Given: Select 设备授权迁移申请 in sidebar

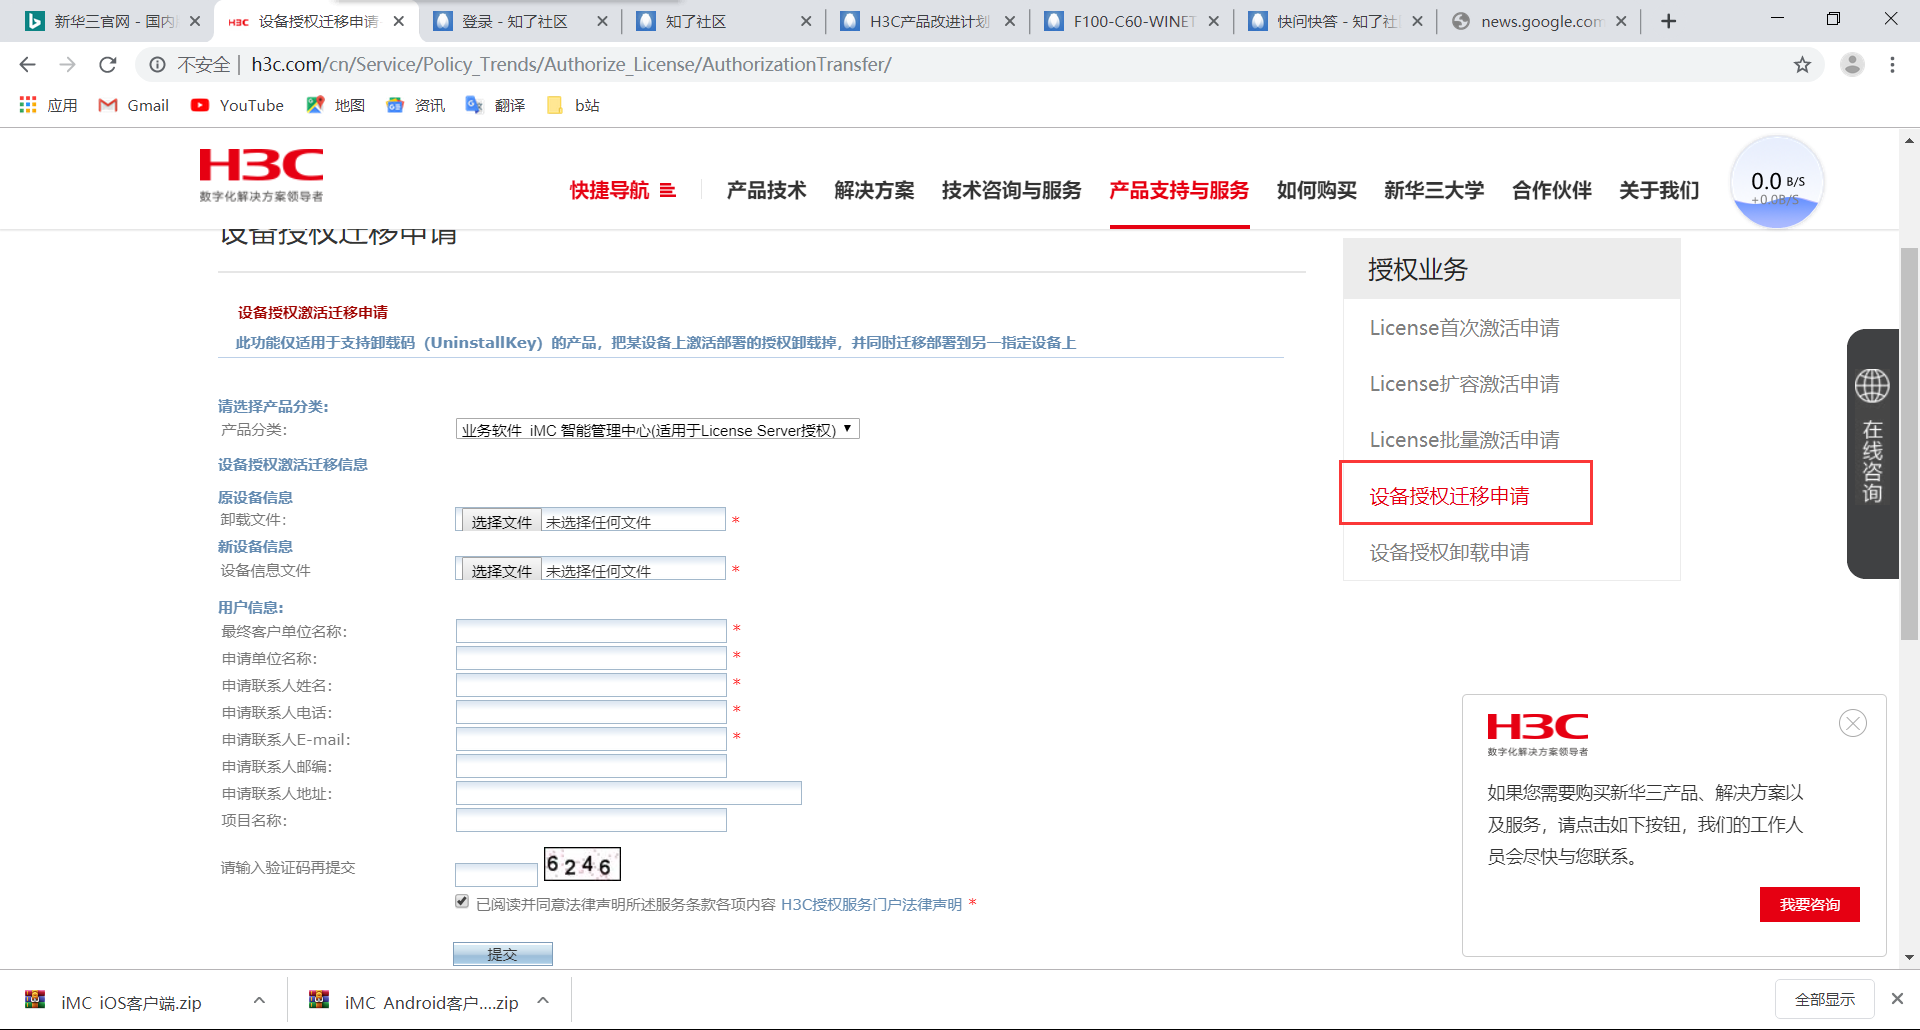Looking at the screenshot, I should pos(1449,496).
